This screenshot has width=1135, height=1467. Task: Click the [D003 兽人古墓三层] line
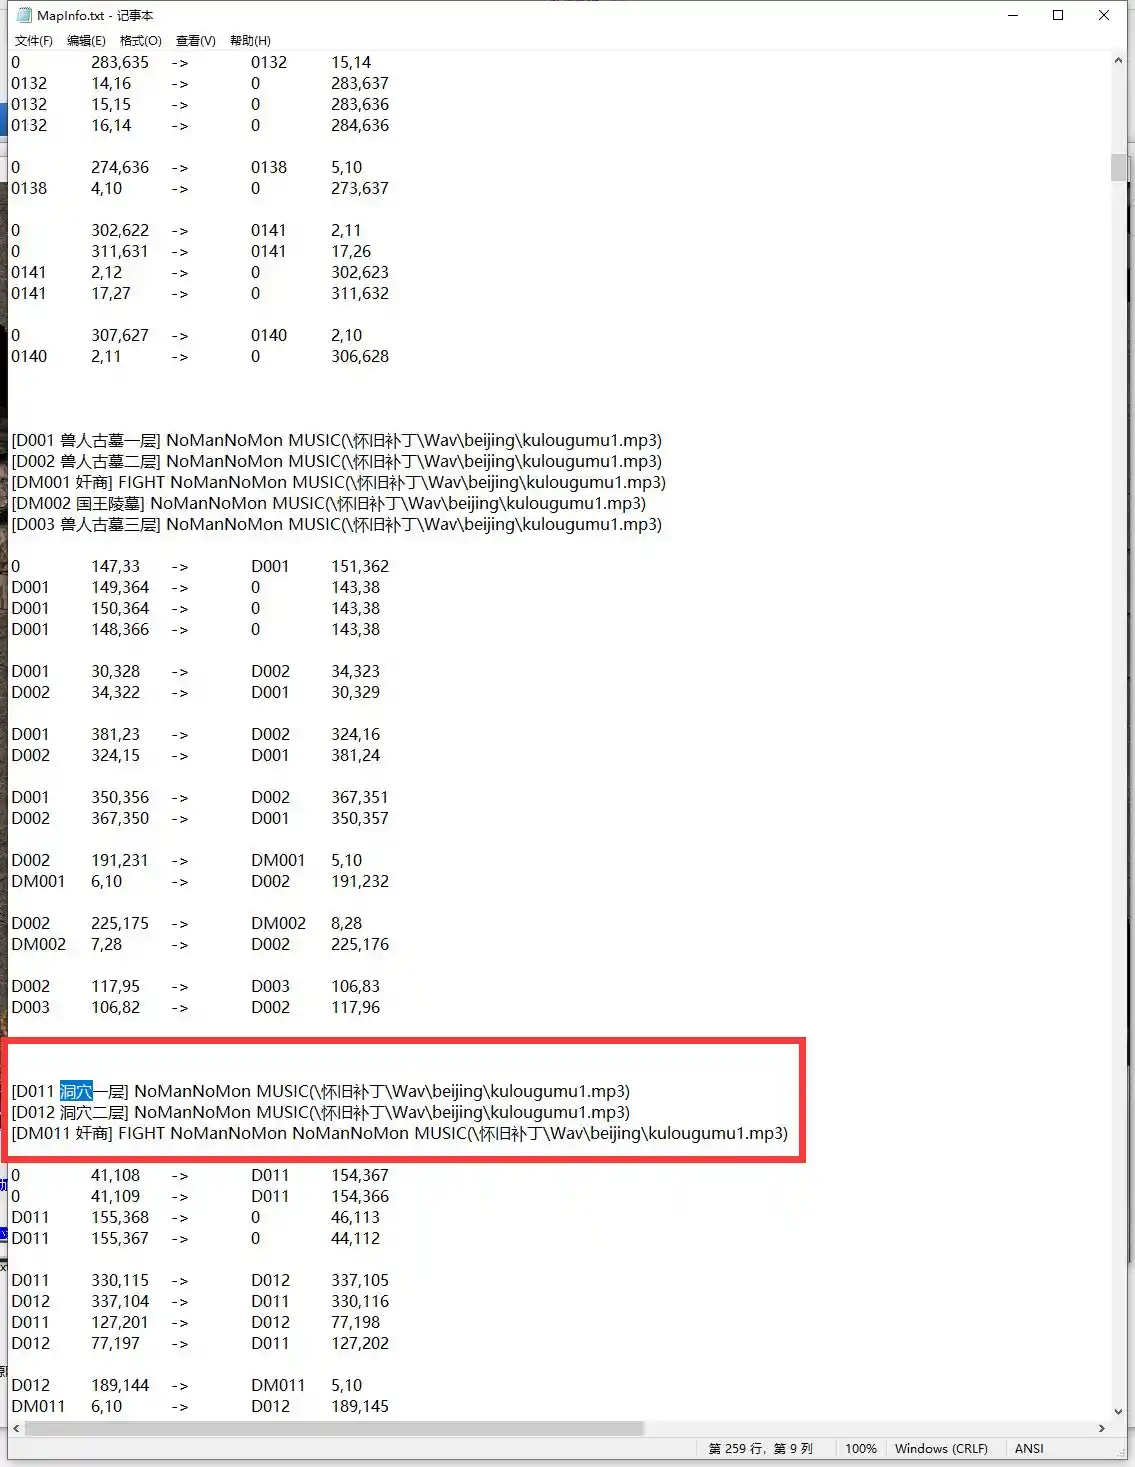click(337, 524)
